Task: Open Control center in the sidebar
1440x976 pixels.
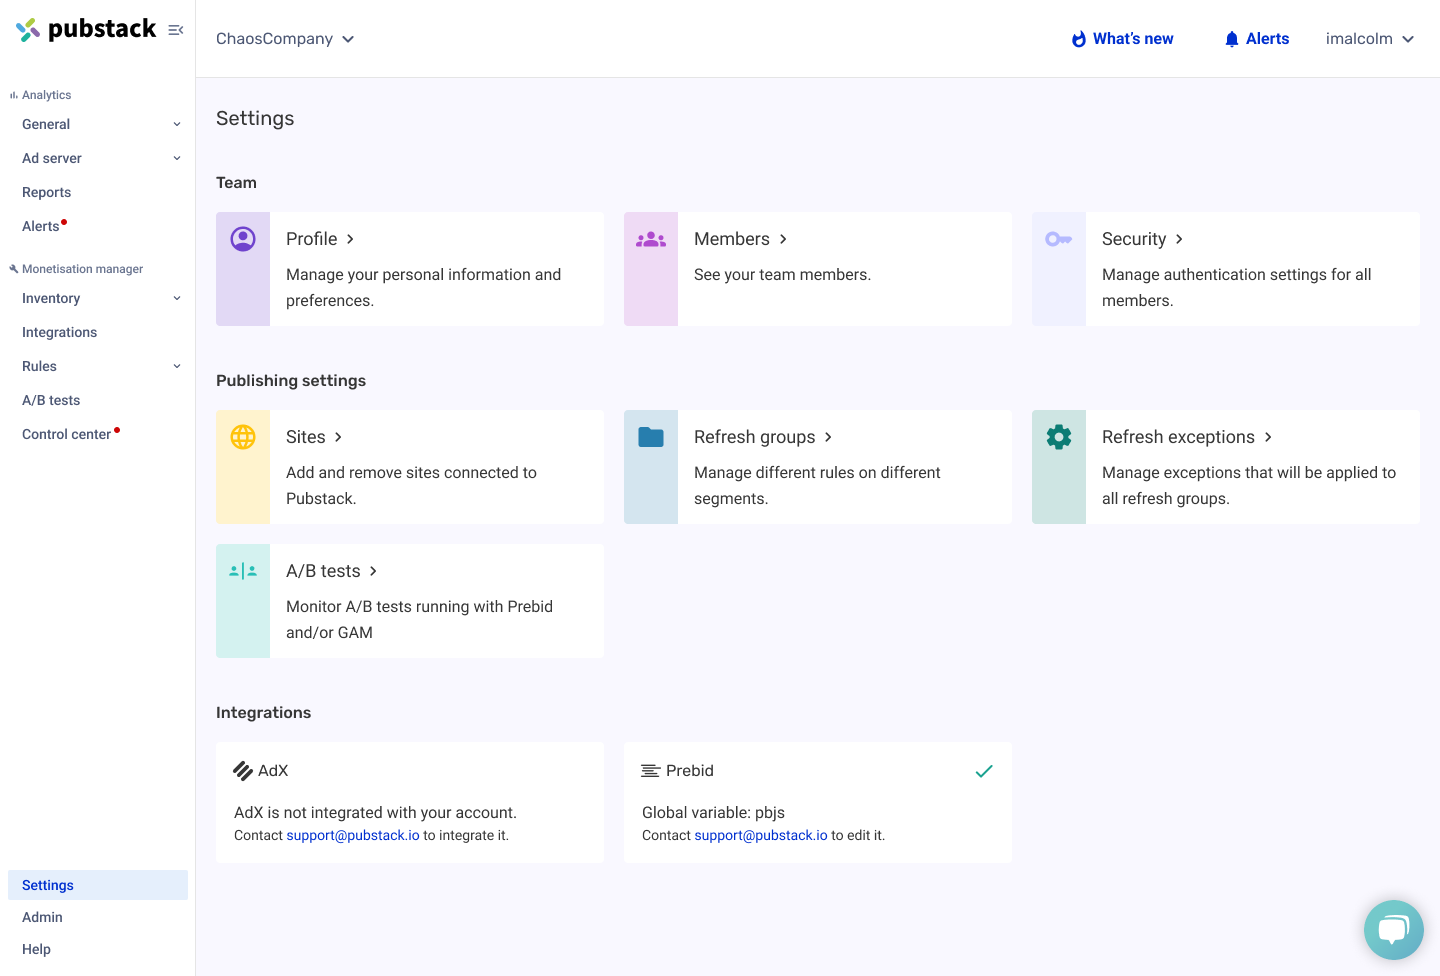Action: coord(67,435)
